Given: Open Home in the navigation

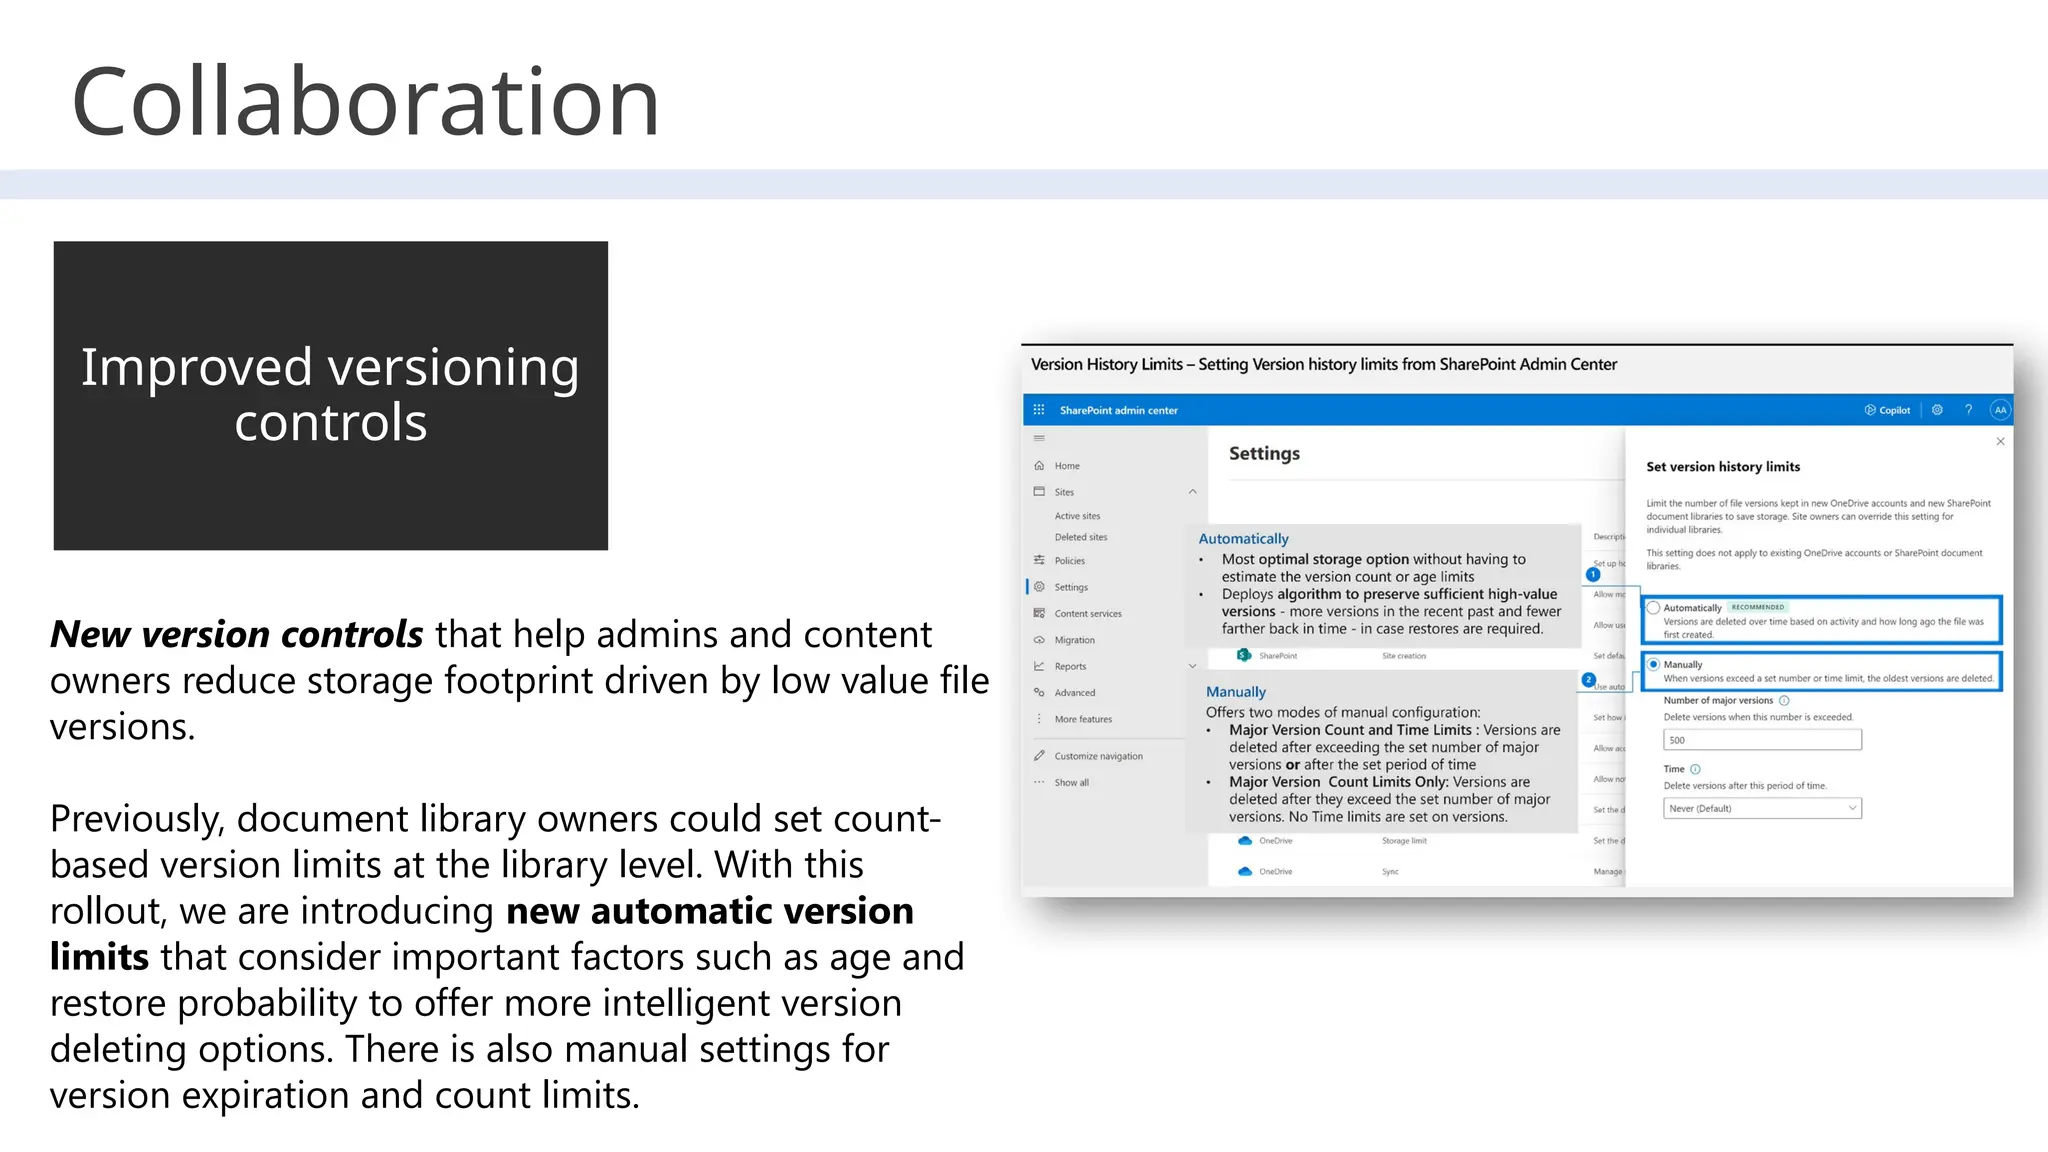Looking at the screenshot, I should point(1067,466).
